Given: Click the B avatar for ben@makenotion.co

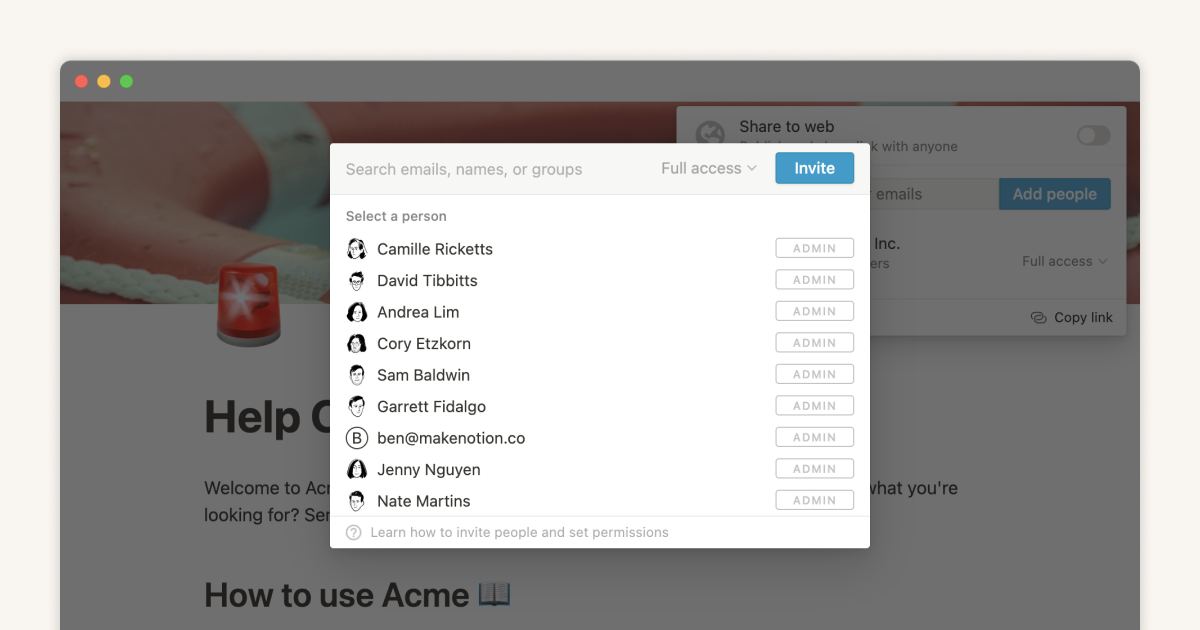Looking at the screenshot, I should pos(356,438).
